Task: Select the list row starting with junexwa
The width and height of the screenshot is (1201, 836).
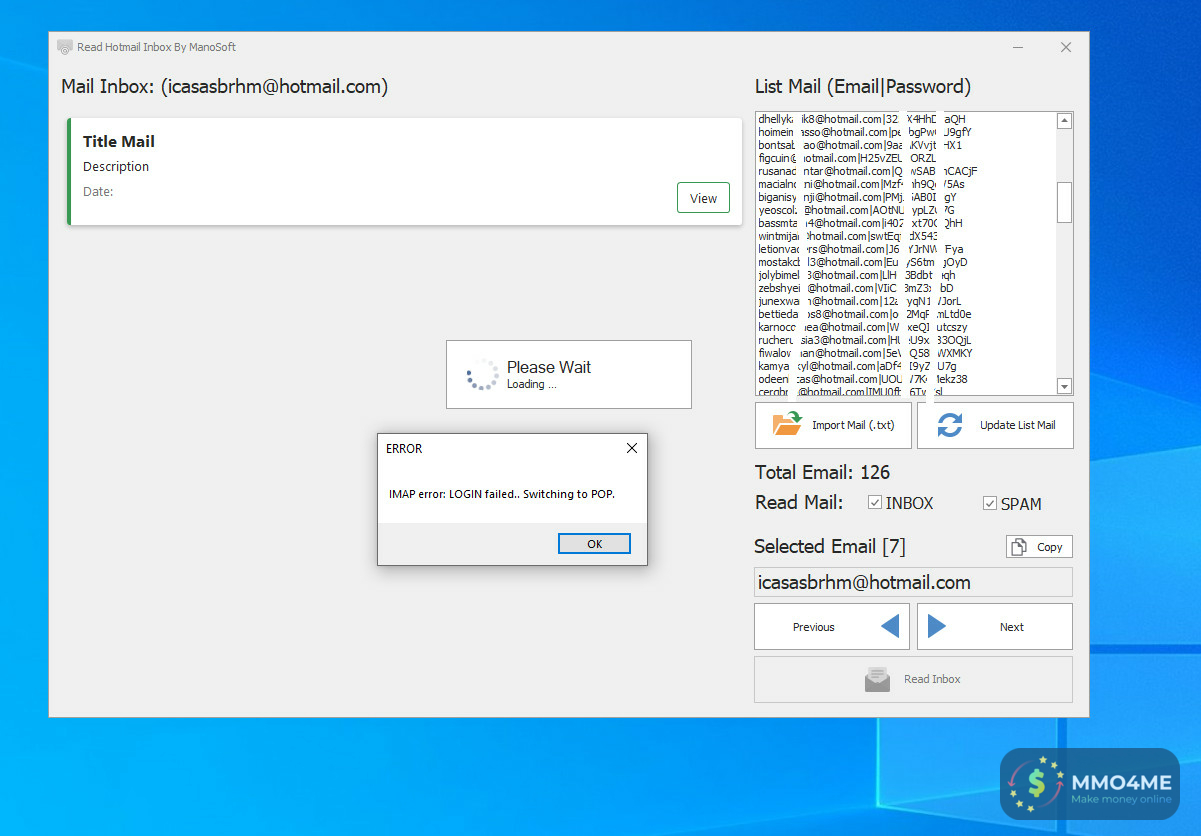Action: click(906, 301)
